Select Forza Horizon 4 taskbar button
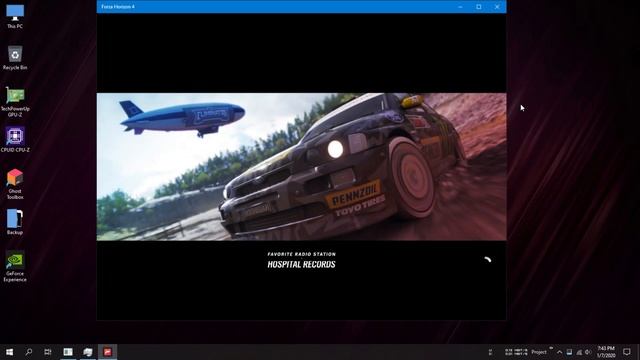Image resolution: width=640 pixels, height=360 pixels. click(x=107, y=352)
